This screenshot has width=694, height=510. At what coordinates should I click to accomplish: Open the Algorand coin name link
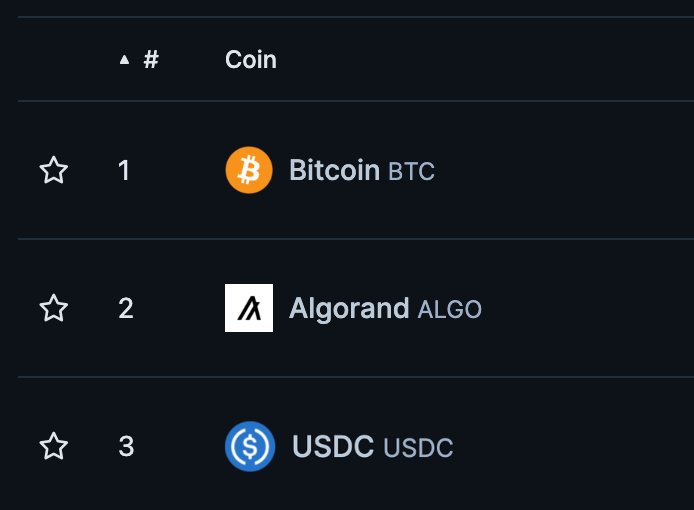point(349,308)
